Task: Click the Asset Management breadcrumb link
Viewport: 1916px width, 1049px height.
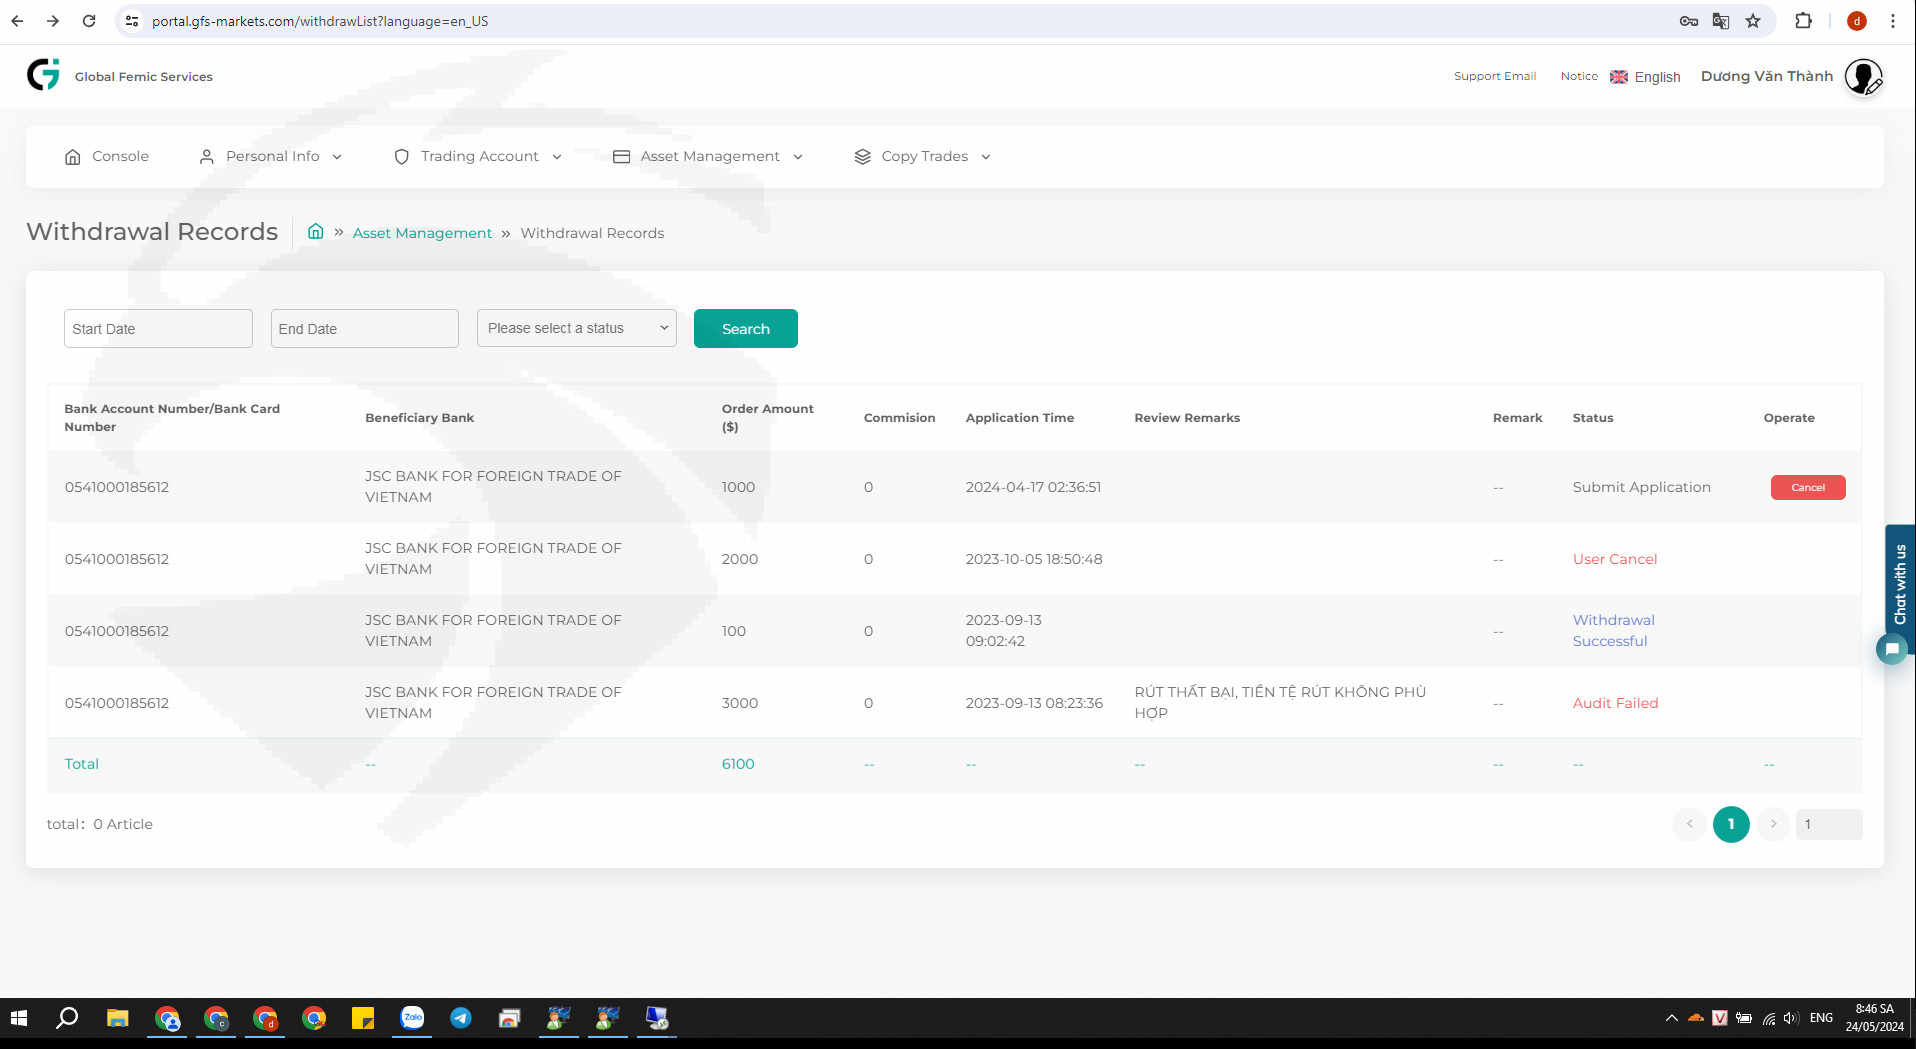Action: coord(422,233)
